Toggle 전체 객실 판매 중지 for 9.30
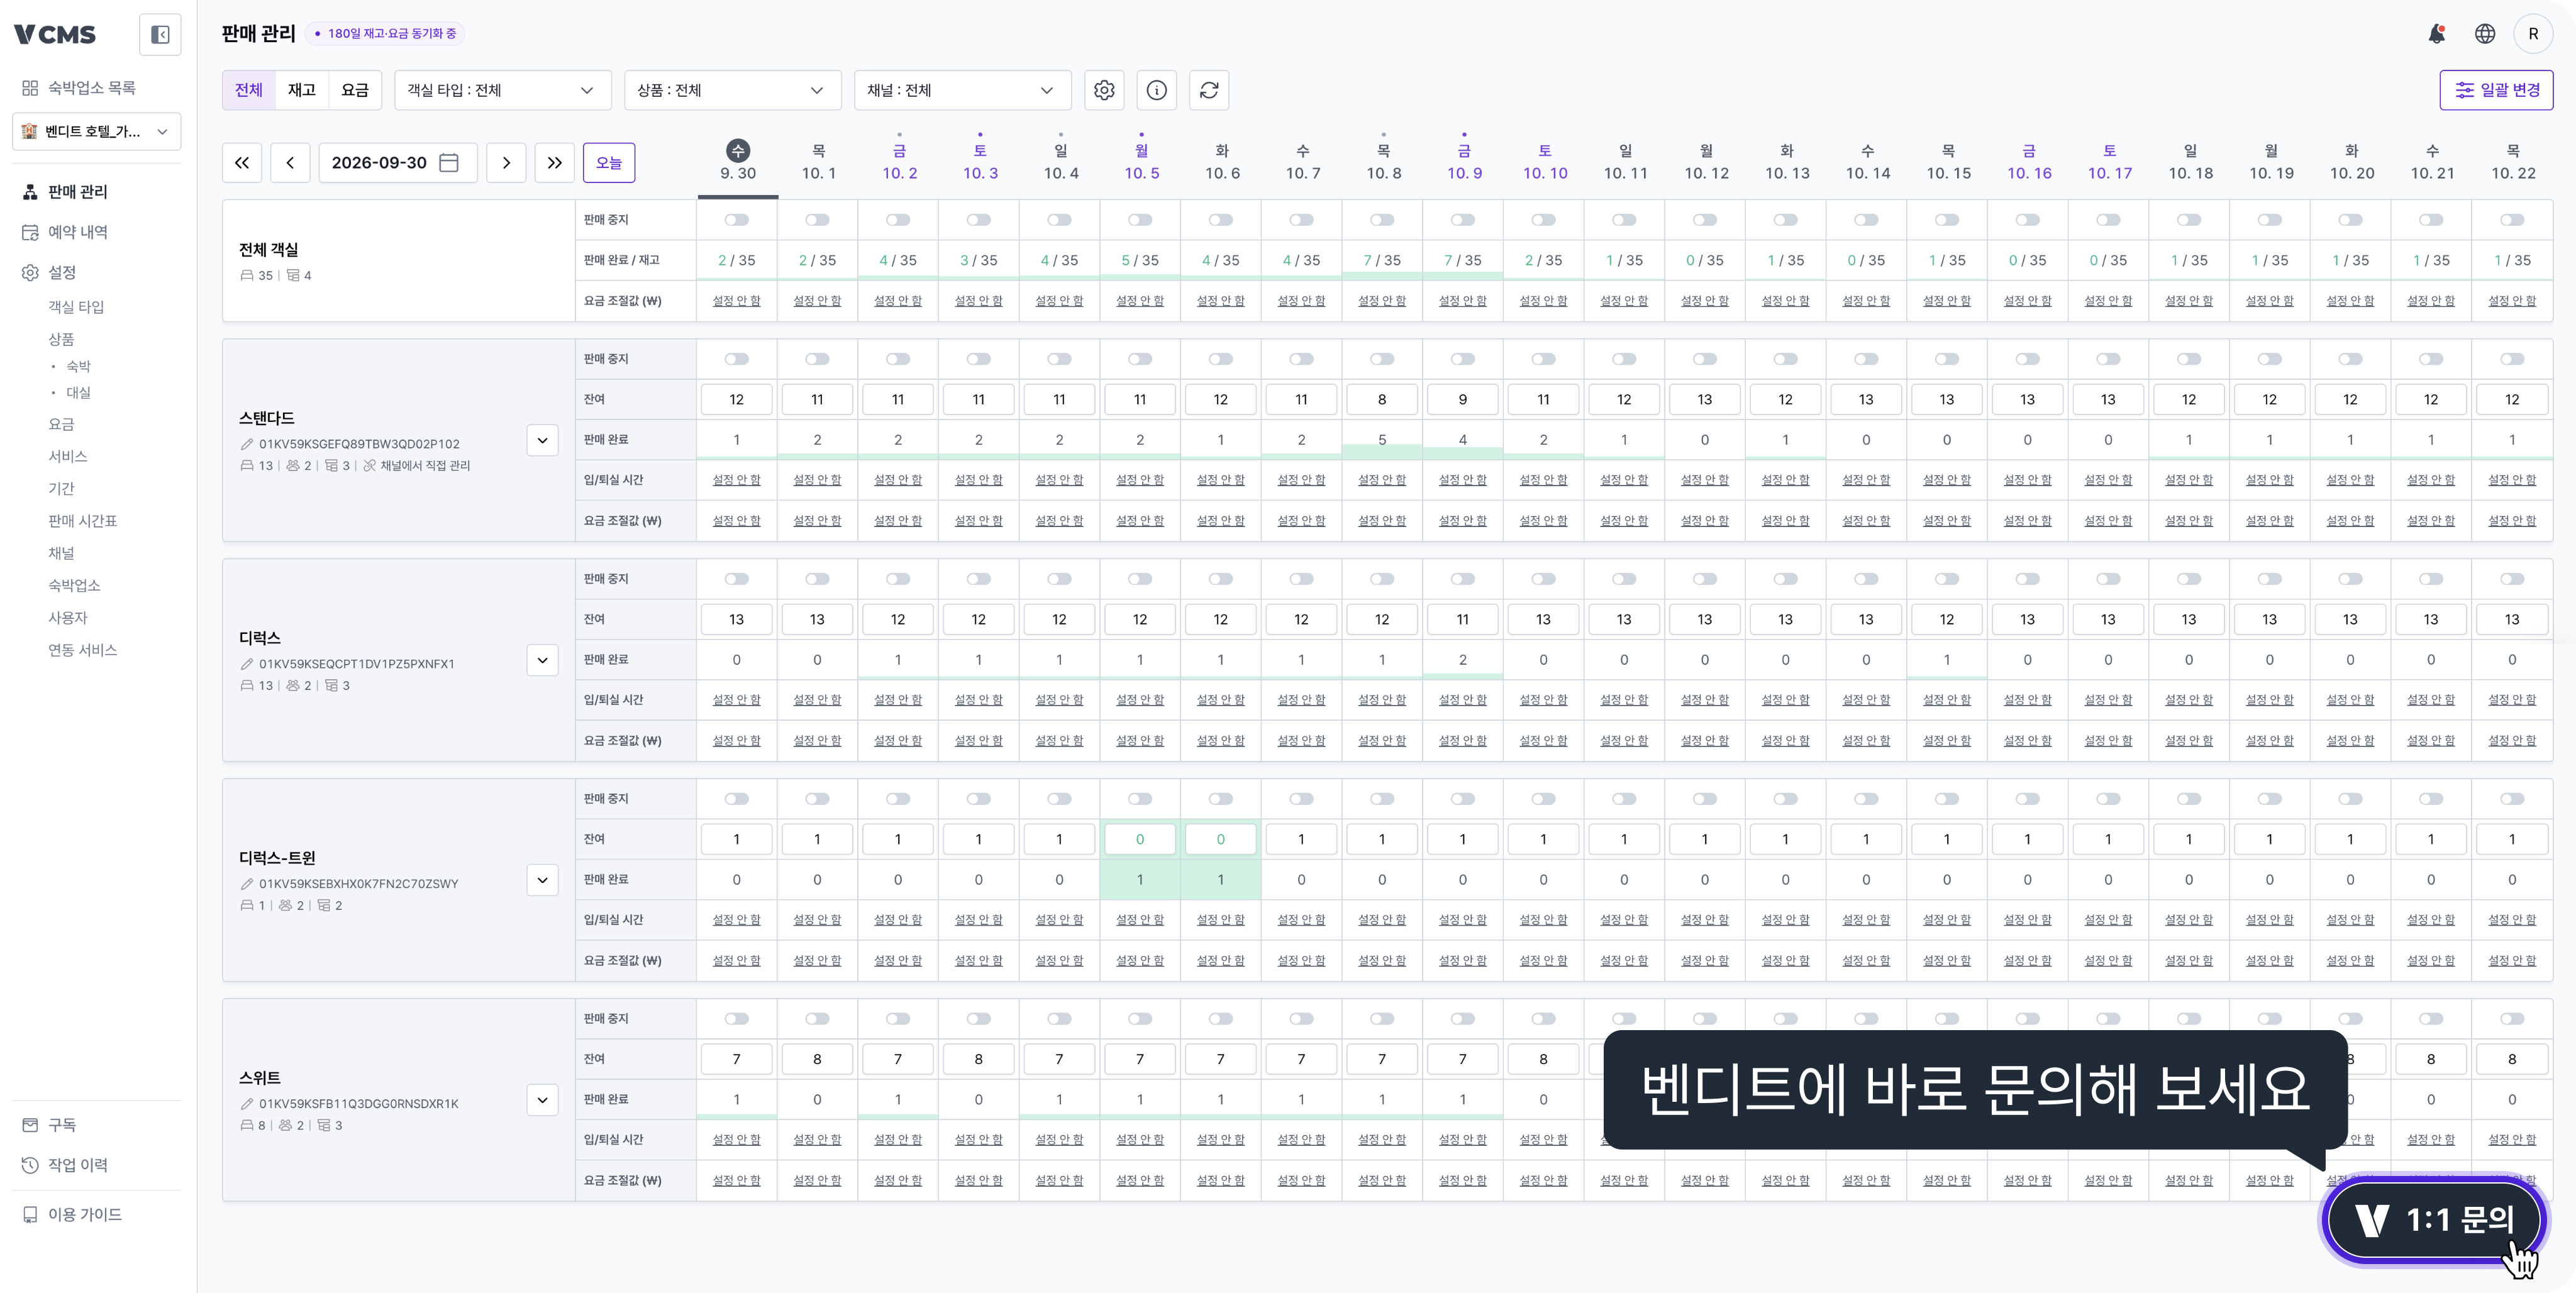The width and height of the screenshot is (2576, 1293). click(737, 220)
